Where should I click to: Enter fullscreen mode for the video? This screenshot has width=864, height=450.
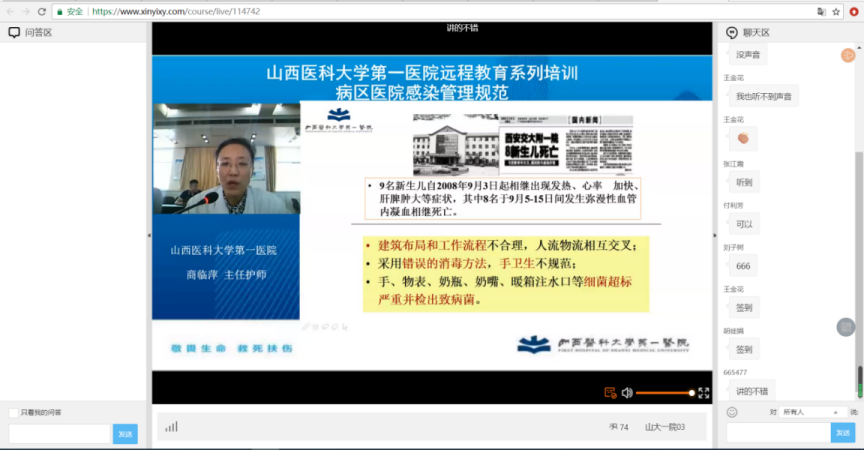[x=704, y=393]
